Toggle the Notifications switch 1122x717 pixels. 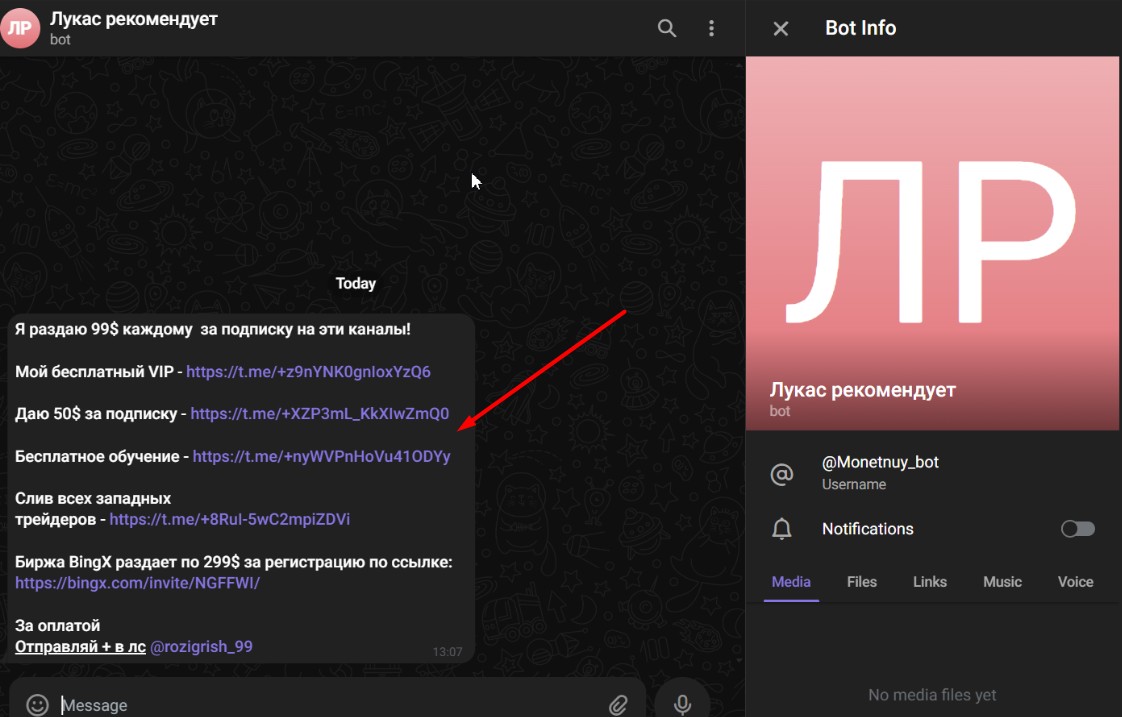coord(1078,529)
